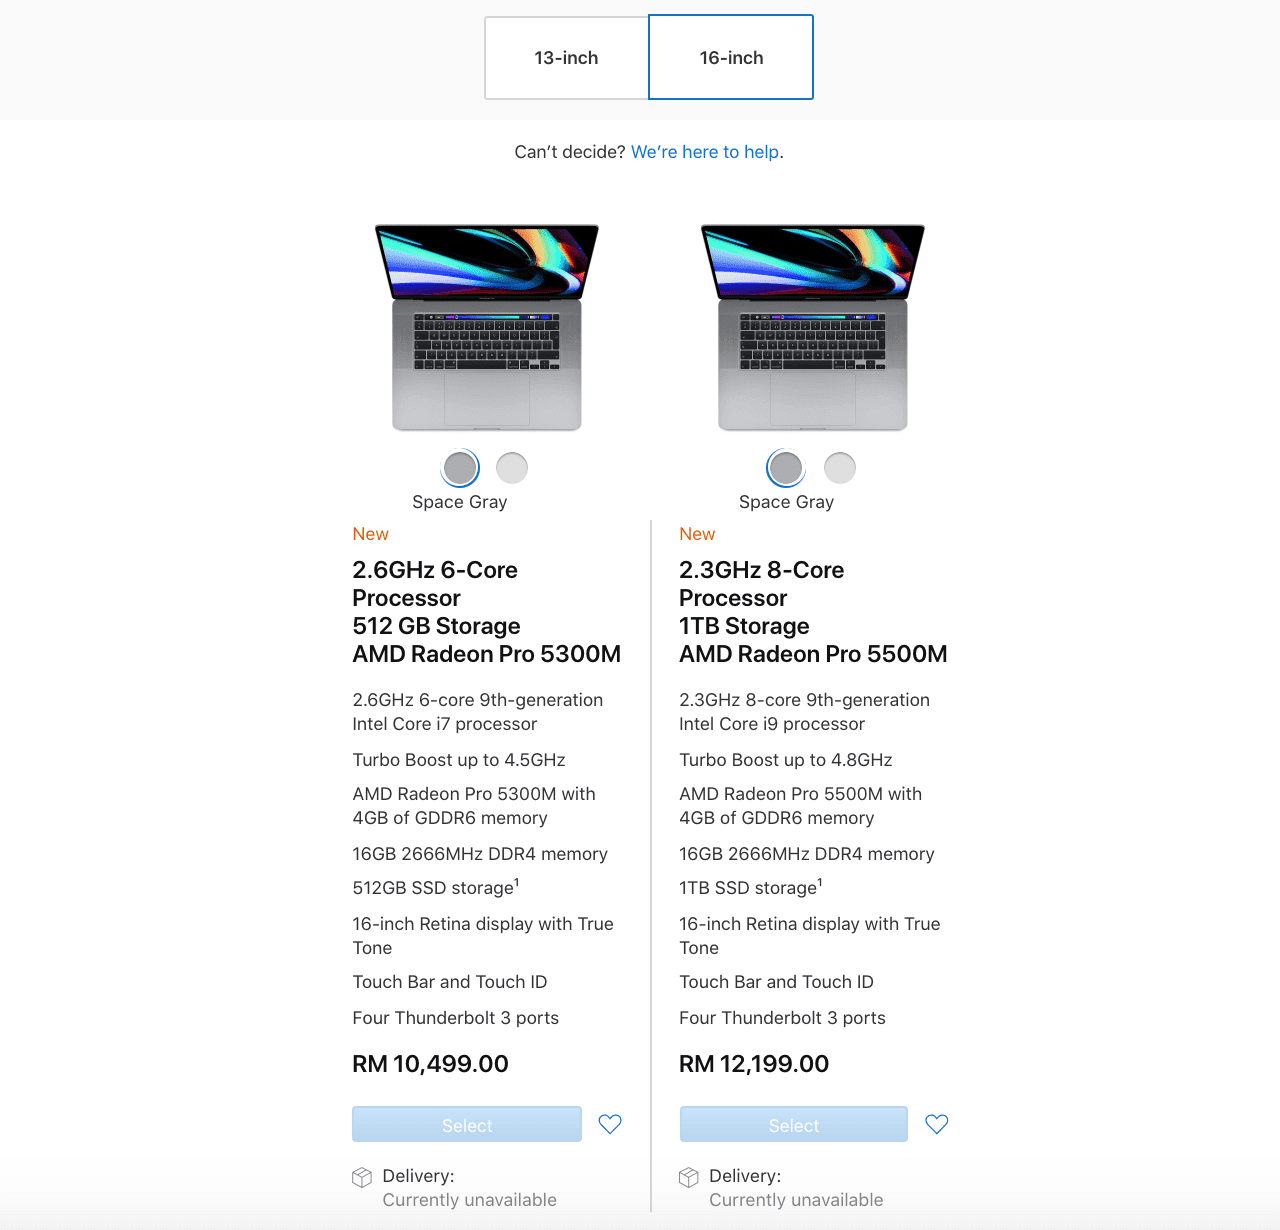The image size is (1280, 1230).
Task: Open the We're here to help link
Action: tap(705, 152)
